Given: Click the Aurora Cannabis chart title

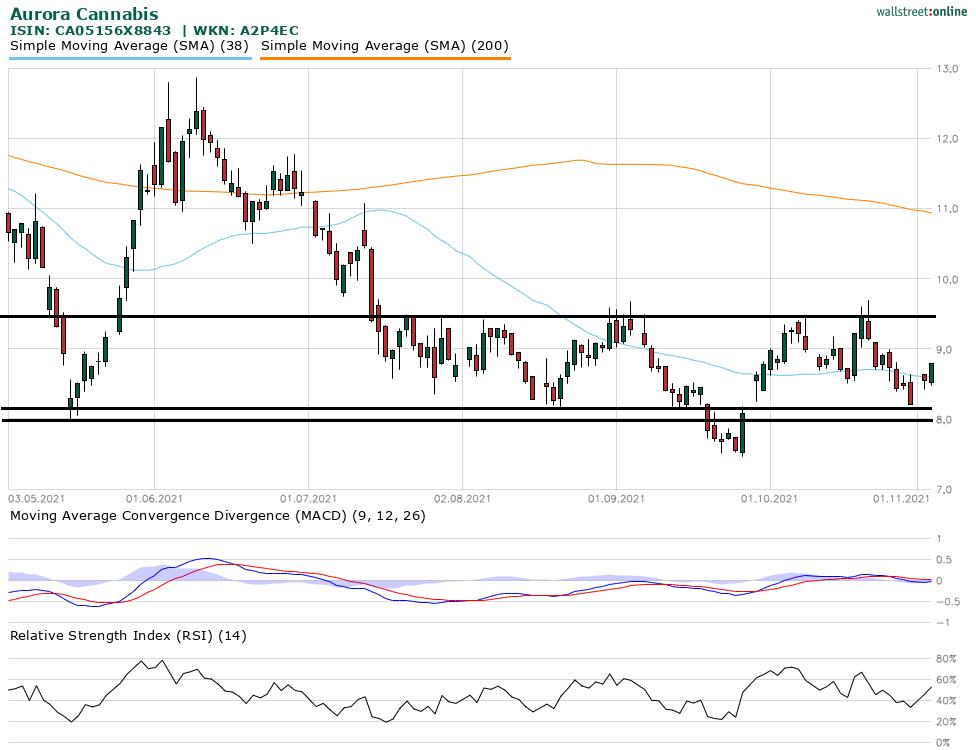Looking at the screenshot, I should 84,14.
